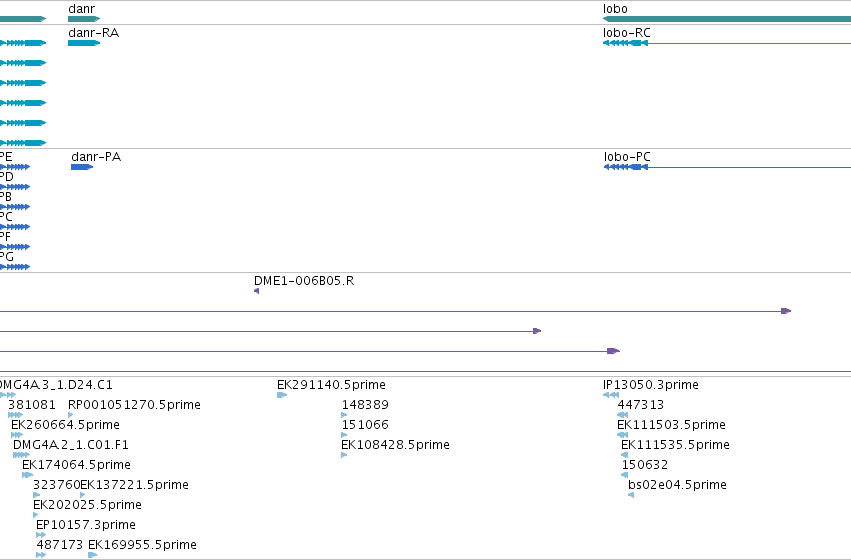Viewport: 851px width, 560px height.
Task: Click the PF protein isoform label
Action: point(5,237)
